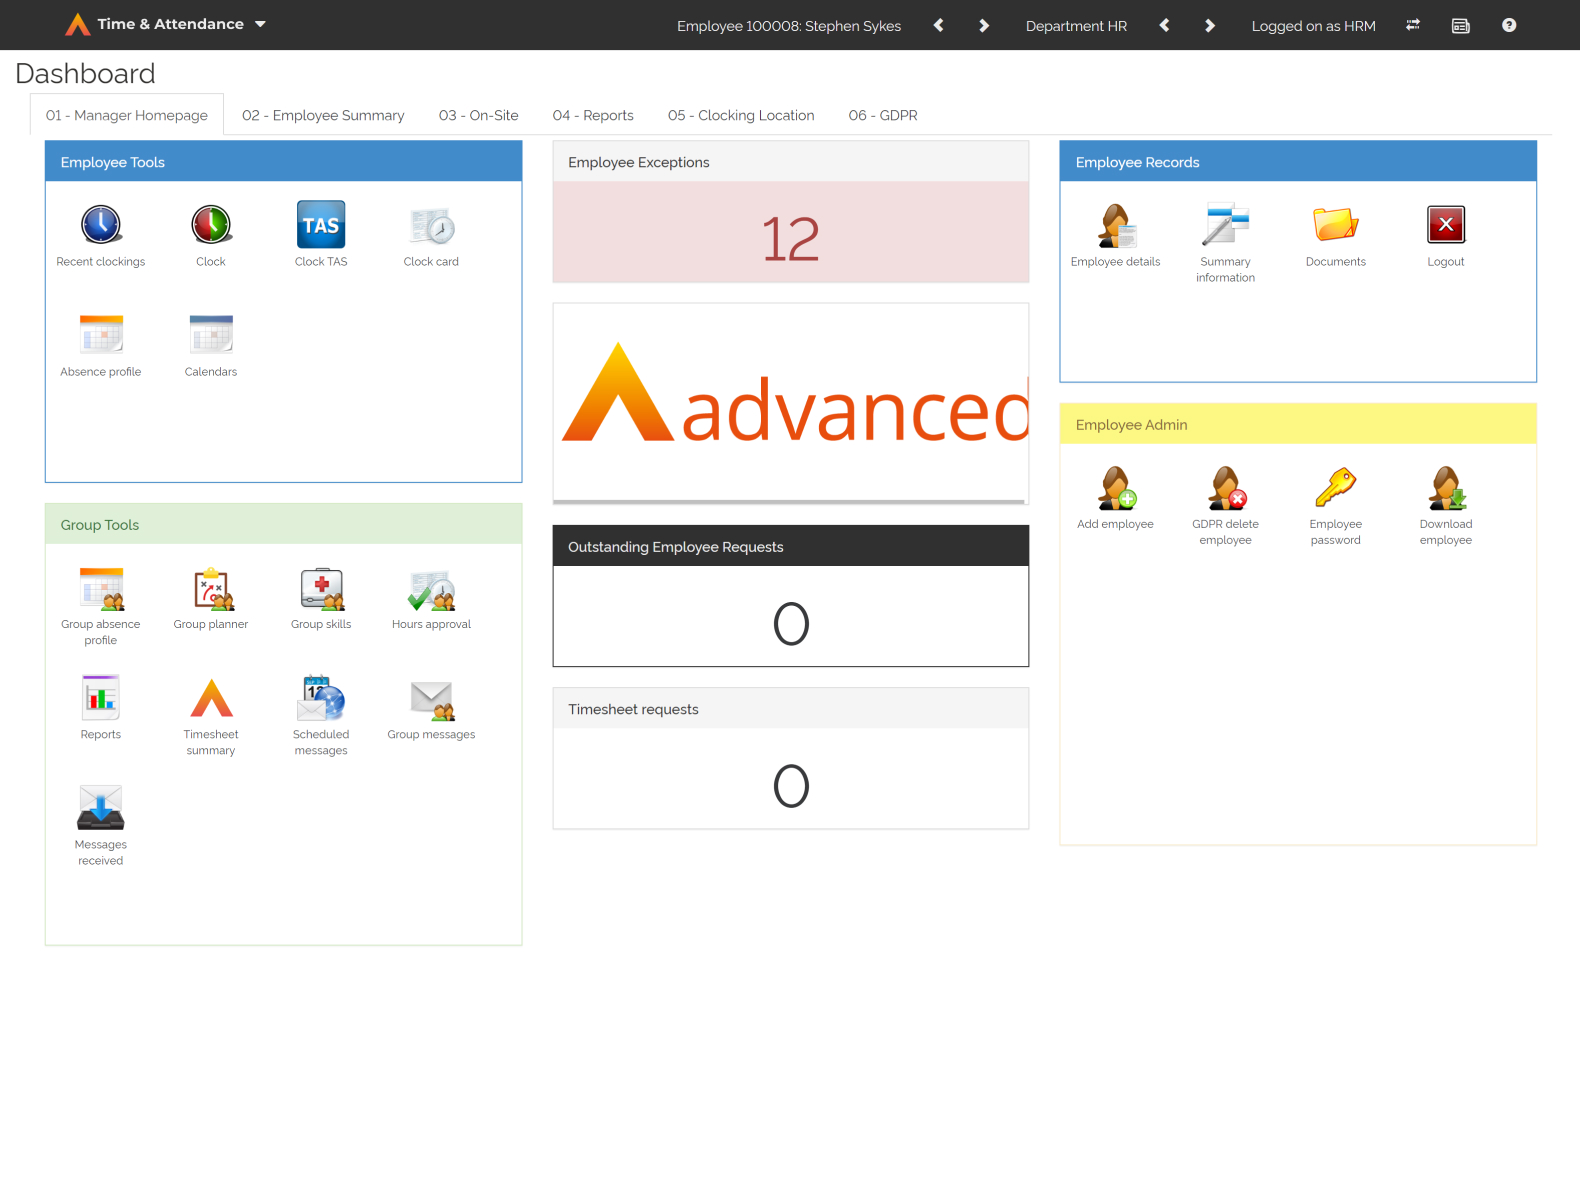Screen dimensions: 1580x1180
Task: Click the switch user arrows icon
Action: pos(1413,25)
